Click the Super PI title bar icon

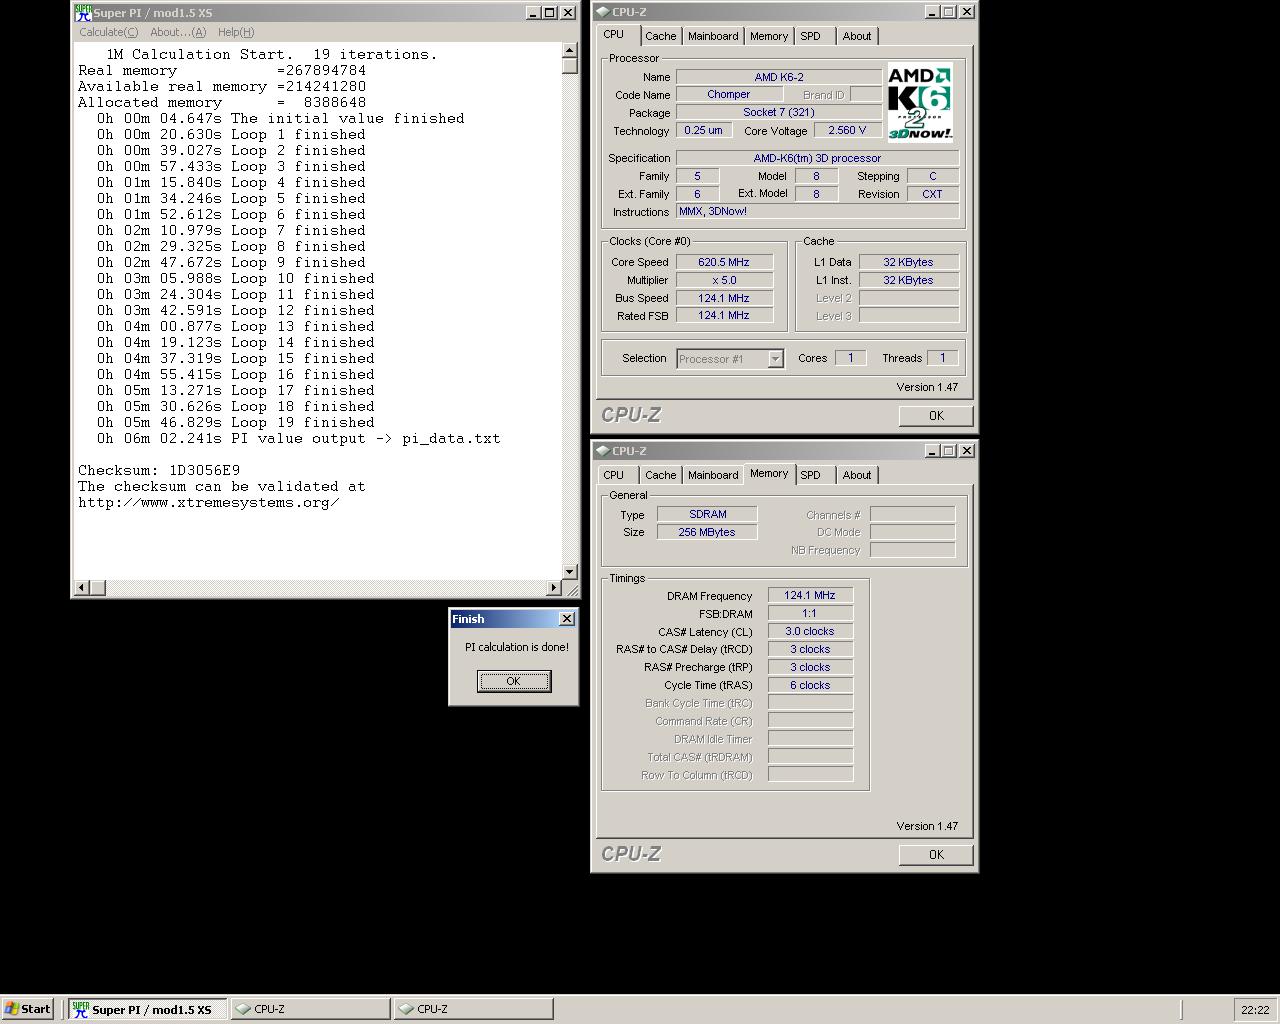(x=83, y=13)
